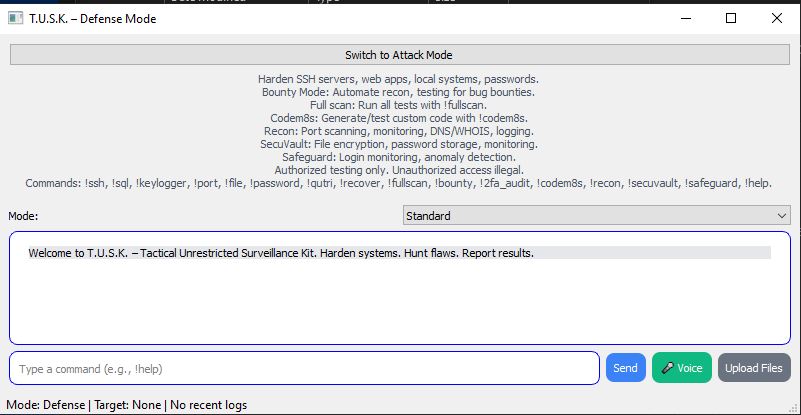
Task: Click the T.U.S.K. app icon in title bar
Action: 15,18
